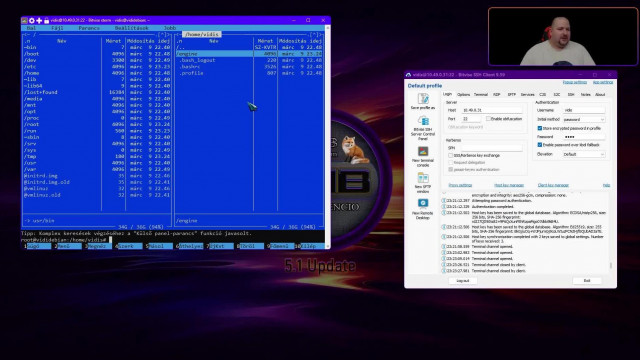640x360 pixels.
Task: Click 8 Töröl function key button
Action: 252,246
